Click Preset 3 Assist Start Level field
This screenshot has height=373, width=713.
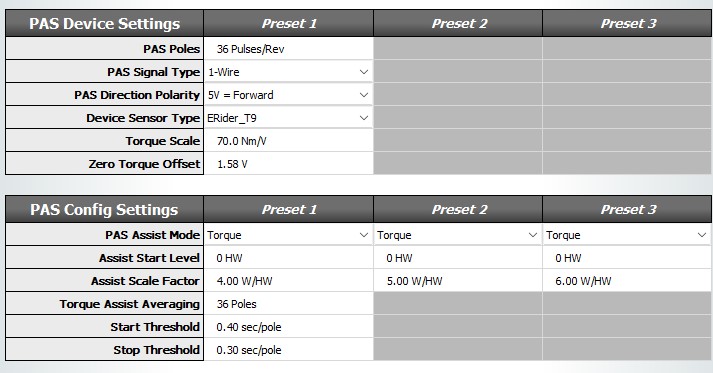tap(627, 258)
